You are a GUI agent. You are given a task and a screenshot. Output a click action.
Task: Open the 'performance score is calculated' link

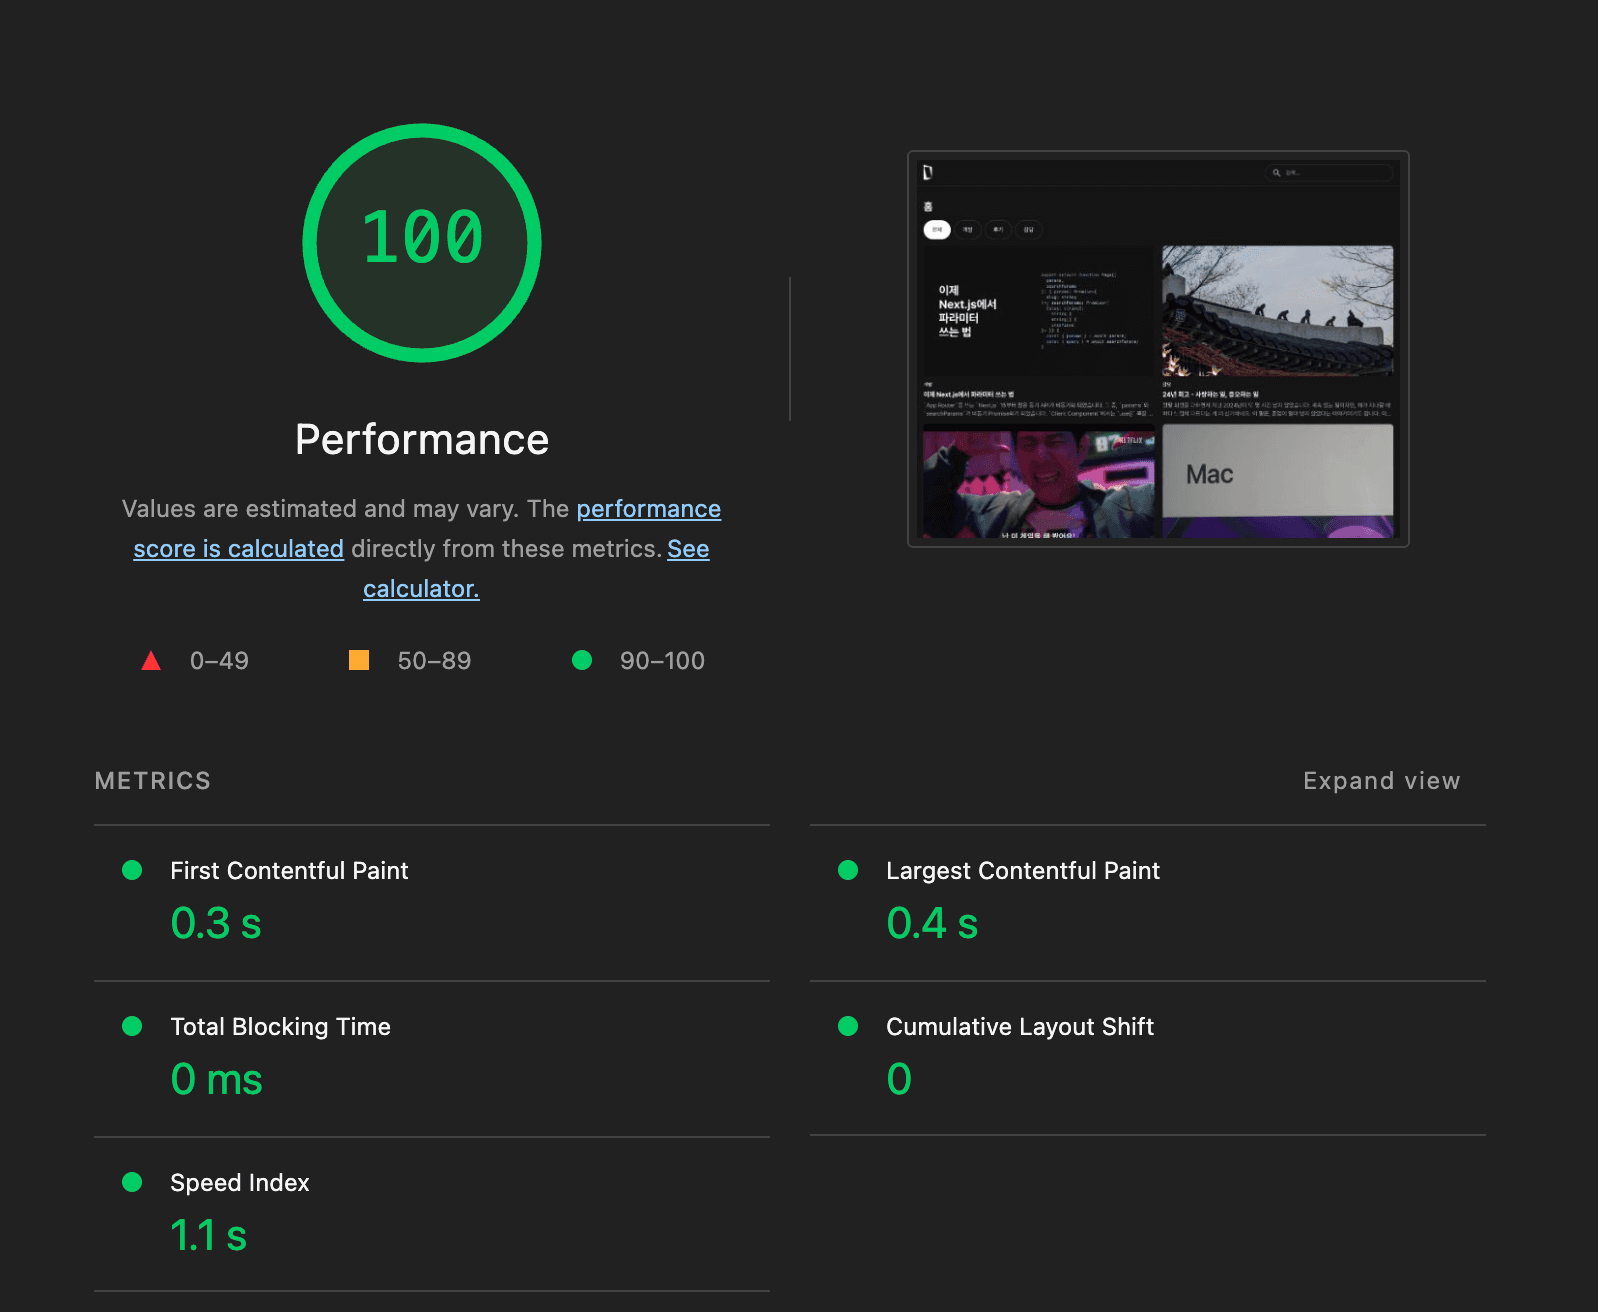point(427,529)
